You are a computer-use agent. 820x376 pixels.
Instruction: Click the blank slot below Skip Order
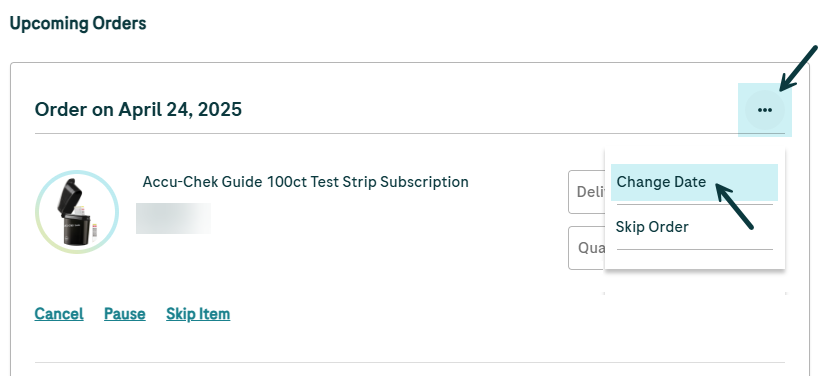coord(694,259)
